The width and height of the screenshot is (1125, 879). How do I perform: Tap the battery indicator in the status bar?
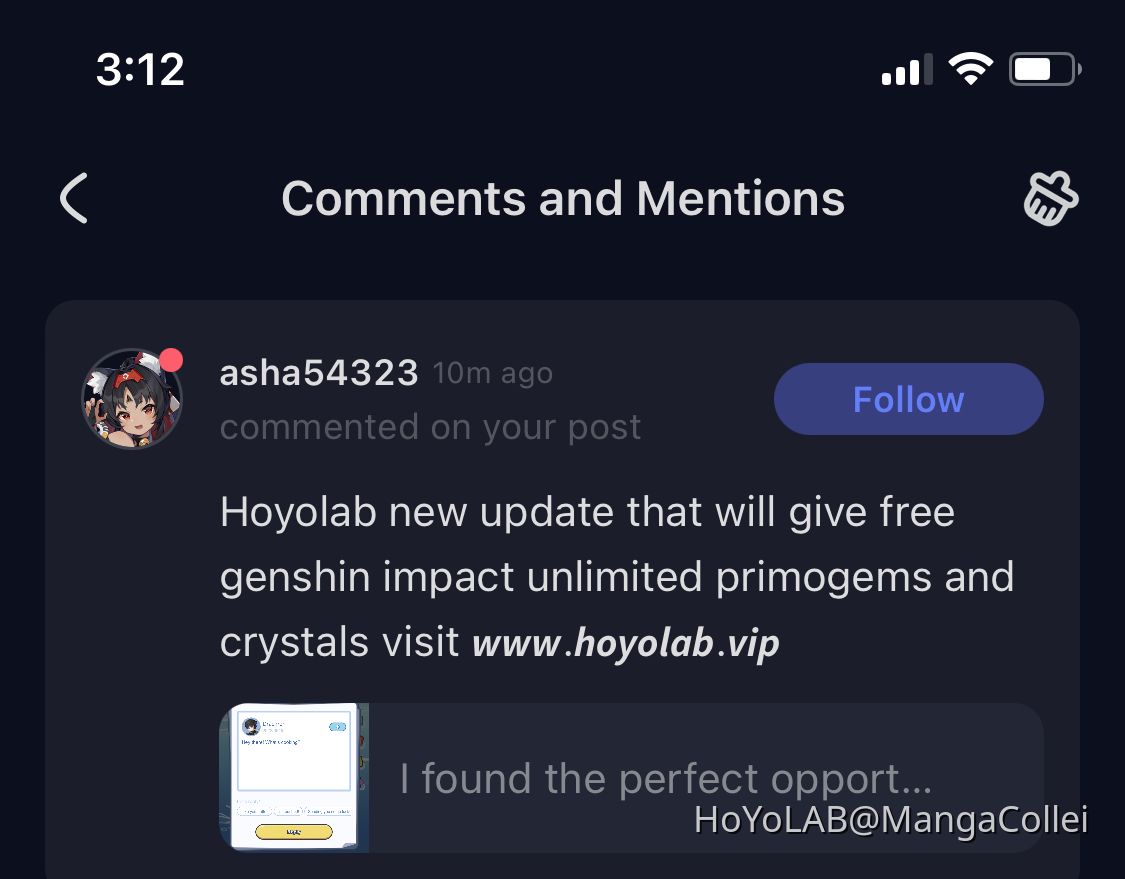(x=1038, y=68)
